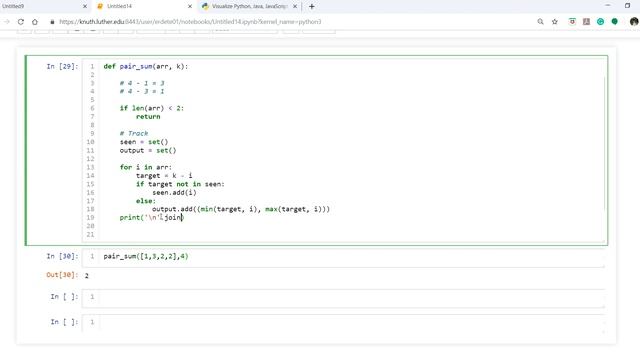
Task: Open the Visualize Python, Java tab
Action: click(x=249, y=7)
